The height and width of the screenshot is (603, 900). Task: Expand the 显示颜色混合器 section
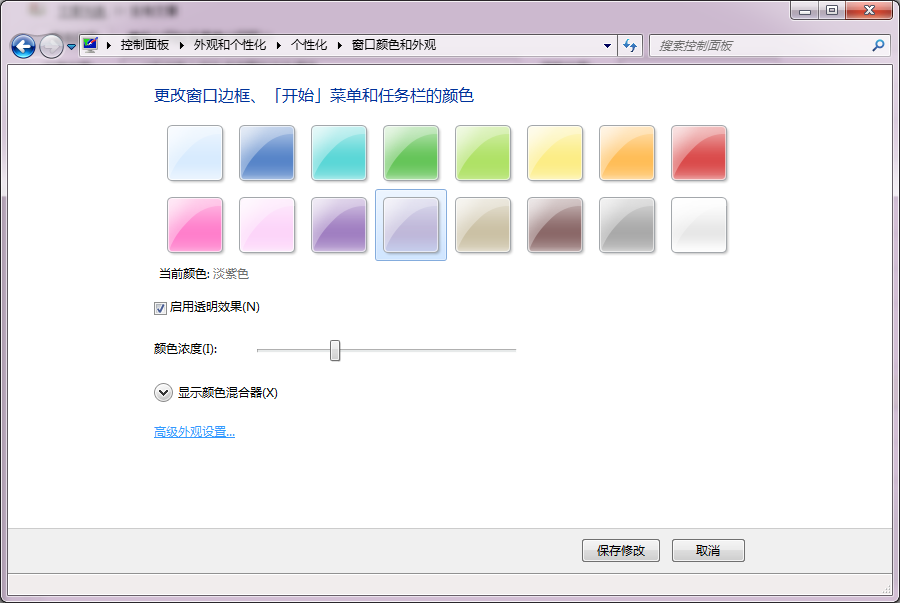pos(163,393)
